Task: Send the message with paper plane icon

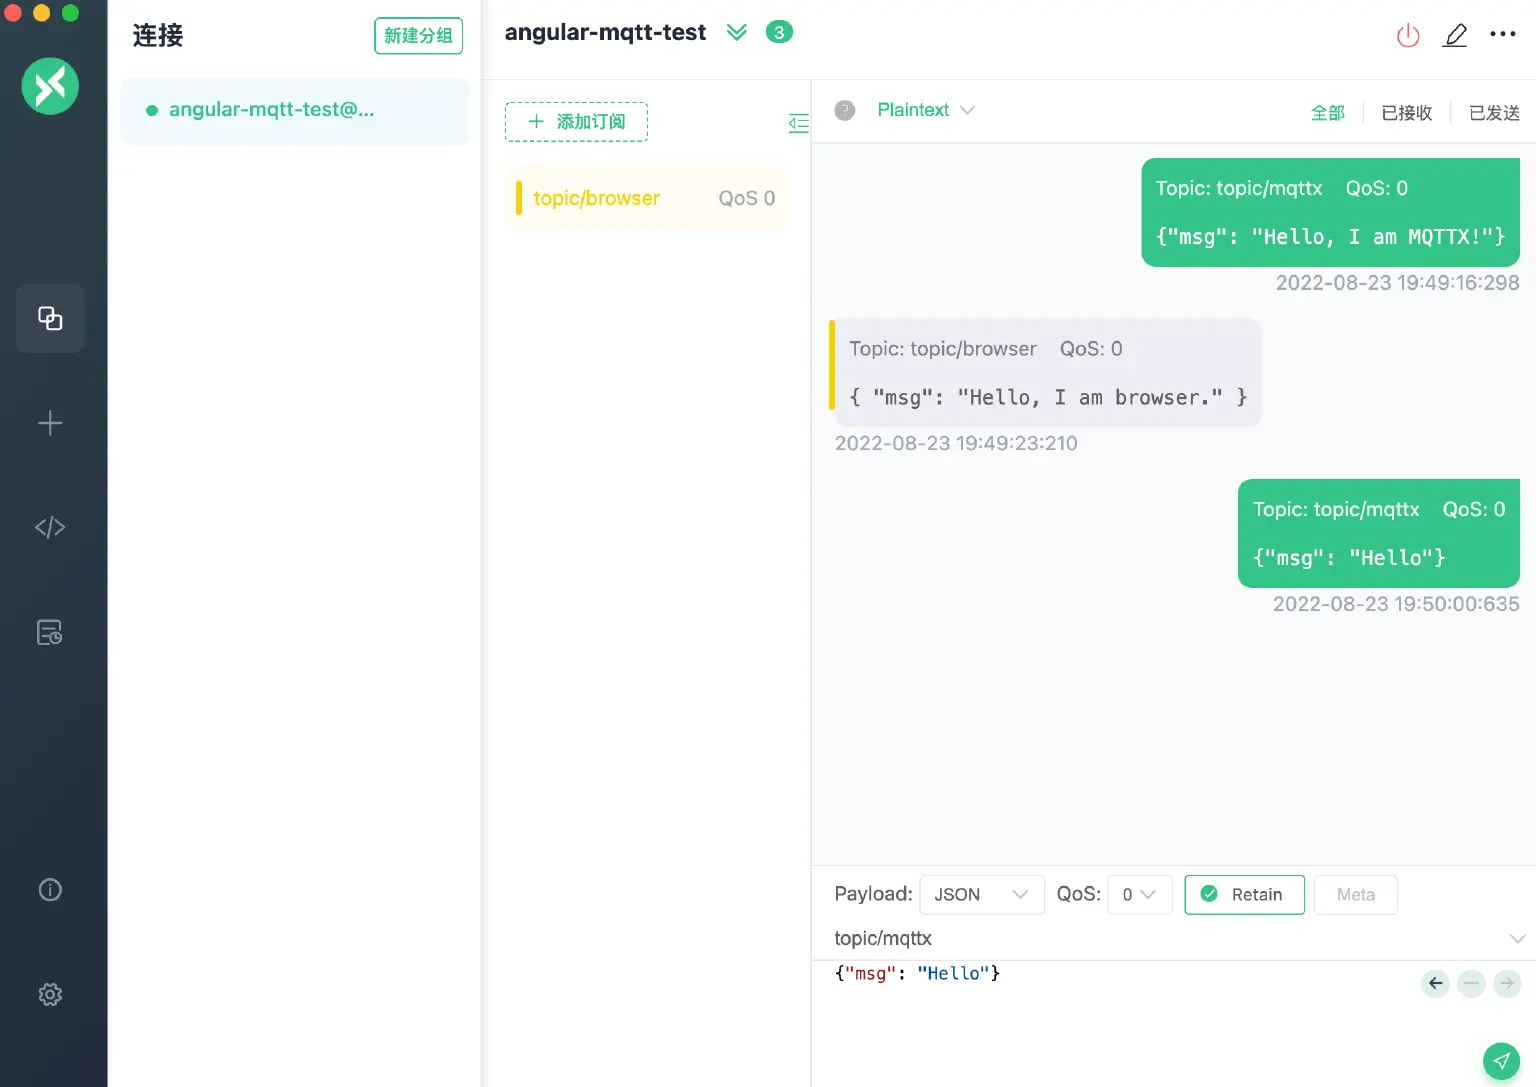Action: [x=1501, y=1061]
